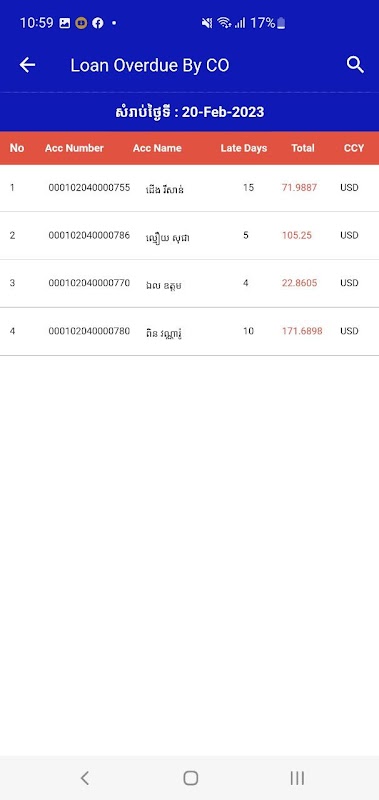Select the Total column header
Screen dimensions: 379x800
303,148
